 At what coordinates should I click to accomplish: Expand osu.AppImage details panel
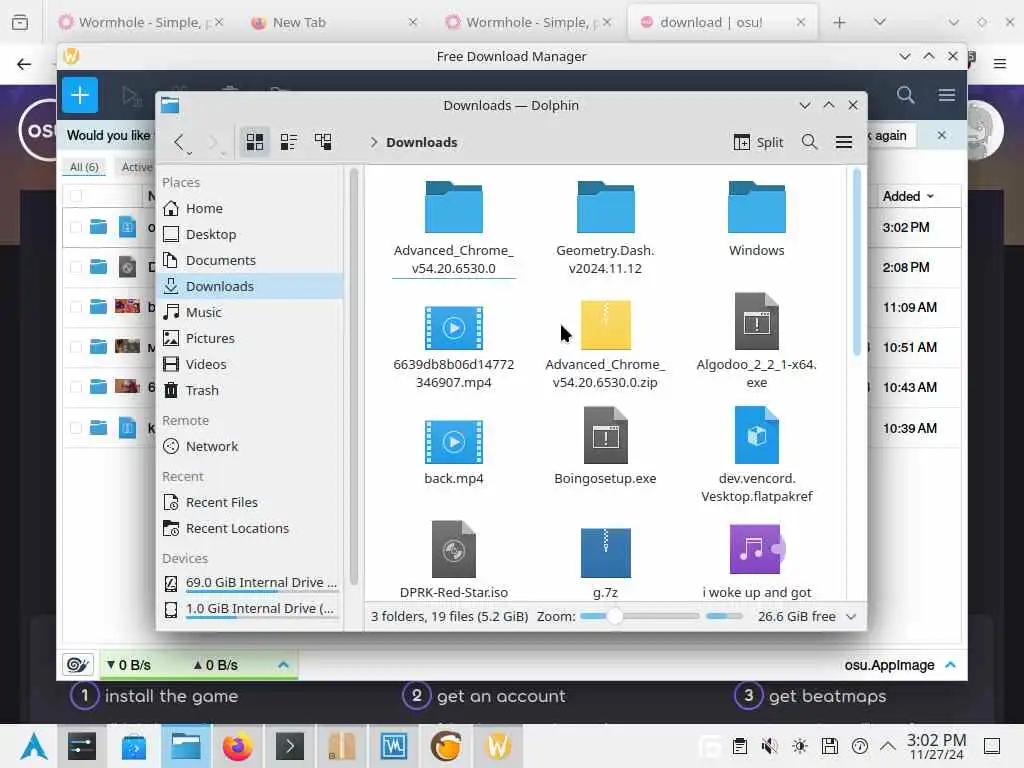pyautogui.click(x=950, y=665)
